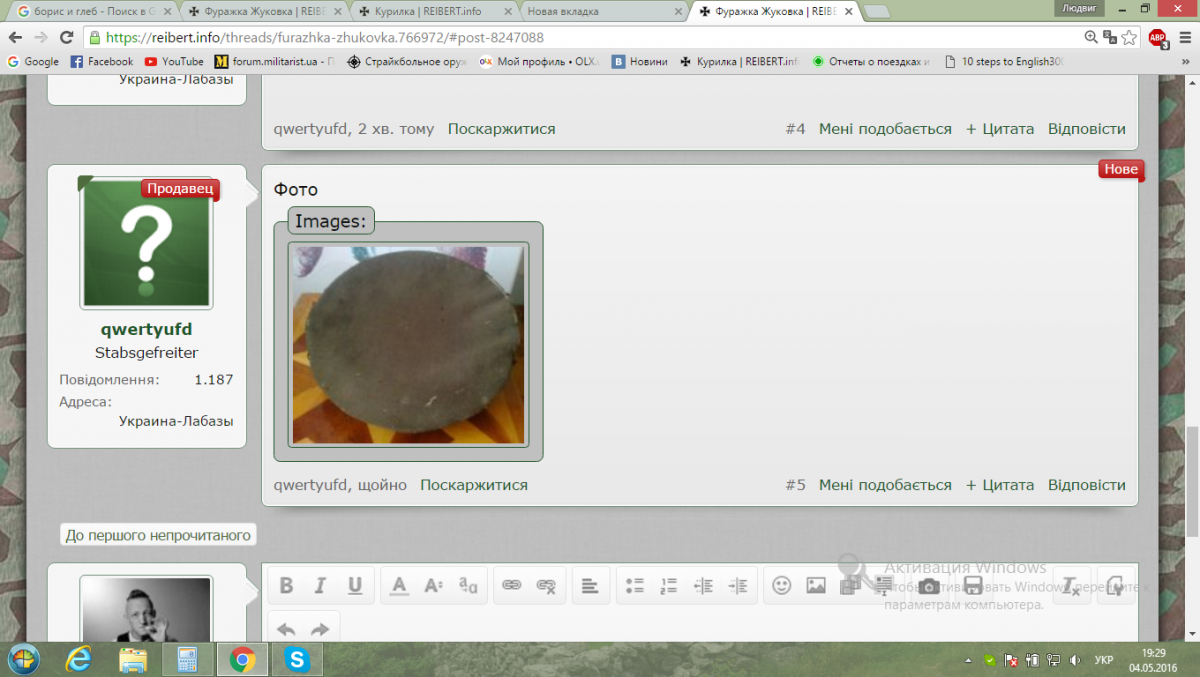Bookmark this page with the star icon
The image size is (1200, 677).
point(1128,37)
